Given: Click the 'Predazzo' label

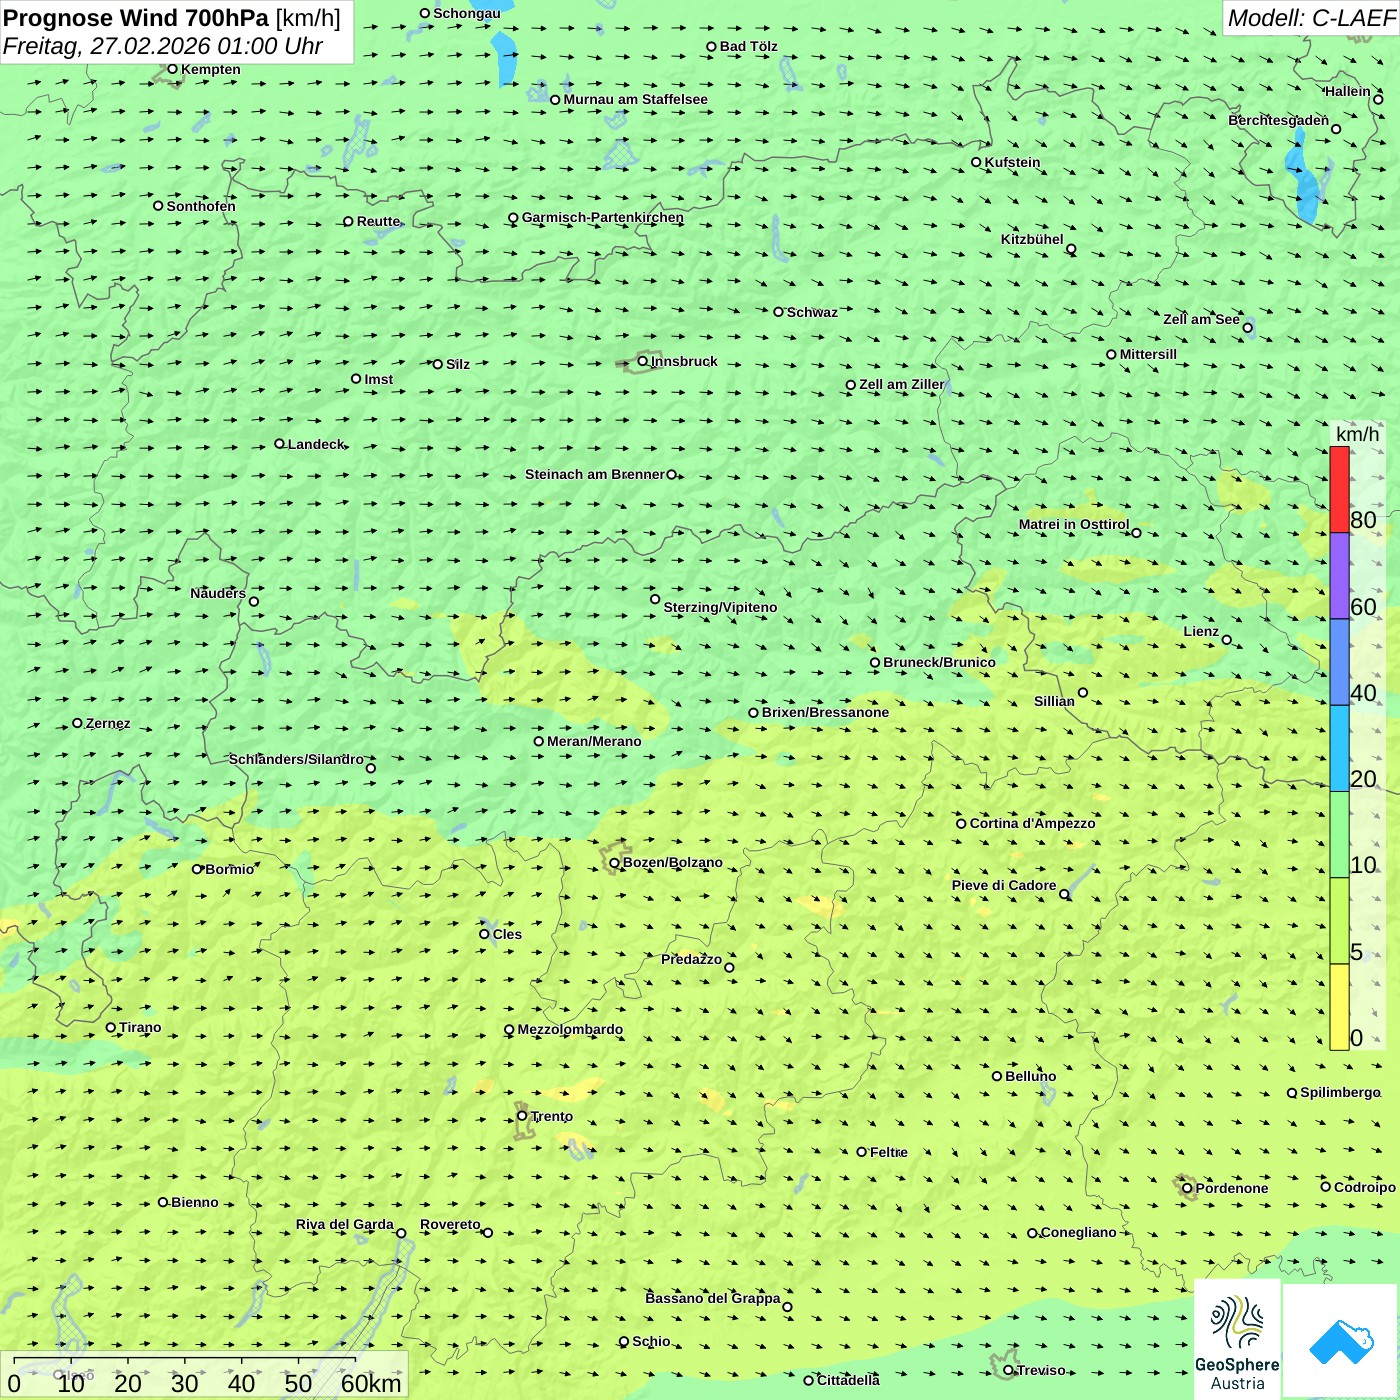Looking at the screenshot, I should pos(691,959).
